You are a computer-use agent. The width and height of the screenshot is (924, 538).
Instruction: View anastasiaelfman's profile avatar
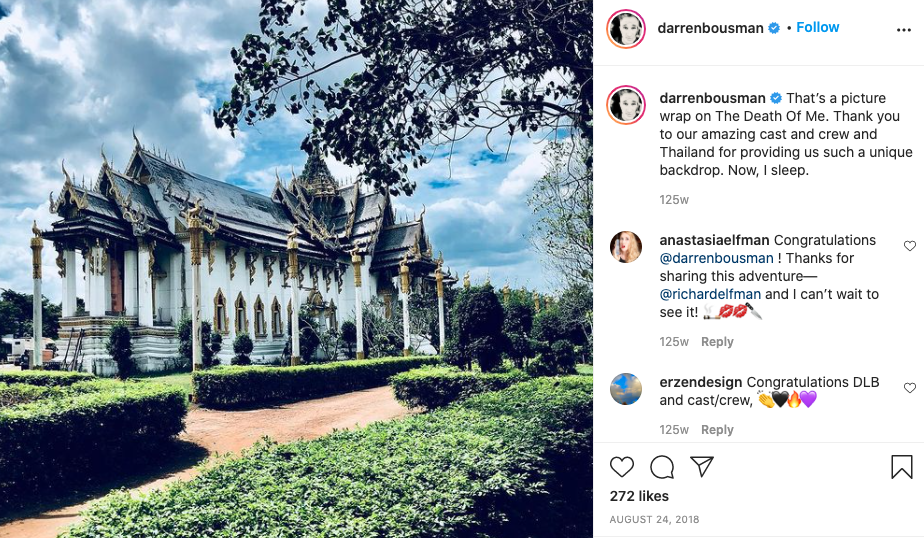click(x=626, y=247)
